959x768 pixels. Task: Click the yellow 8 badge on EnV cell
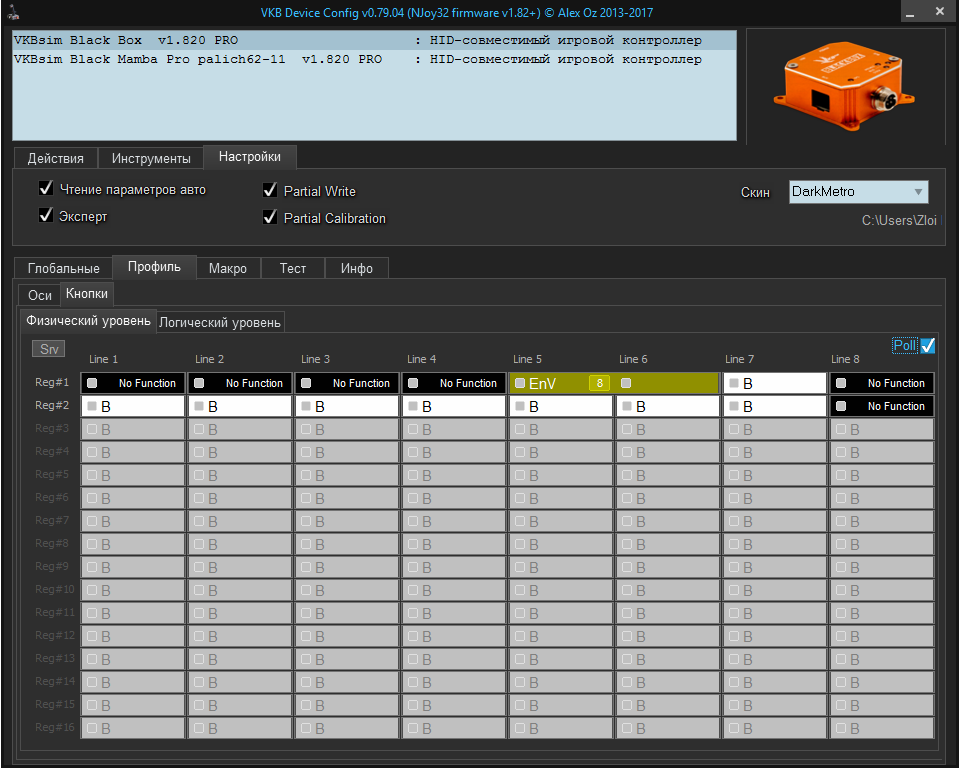[599, 383]
